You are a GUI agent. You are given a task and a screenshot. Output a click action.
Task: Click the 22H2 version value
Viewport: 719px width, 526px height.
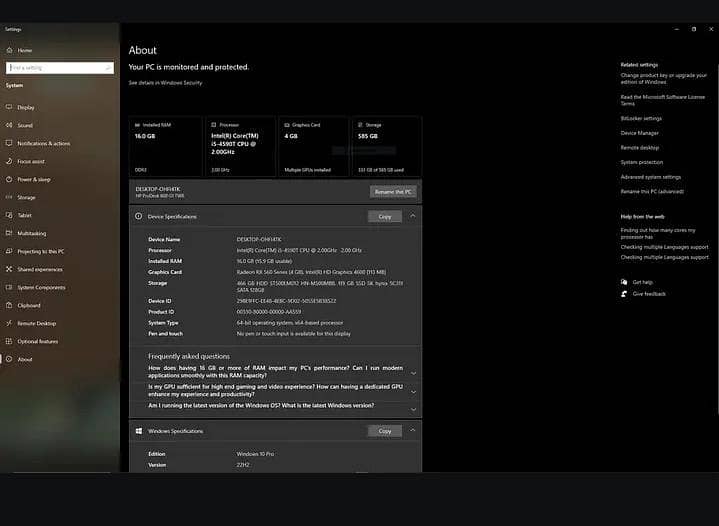coord(243,465)
